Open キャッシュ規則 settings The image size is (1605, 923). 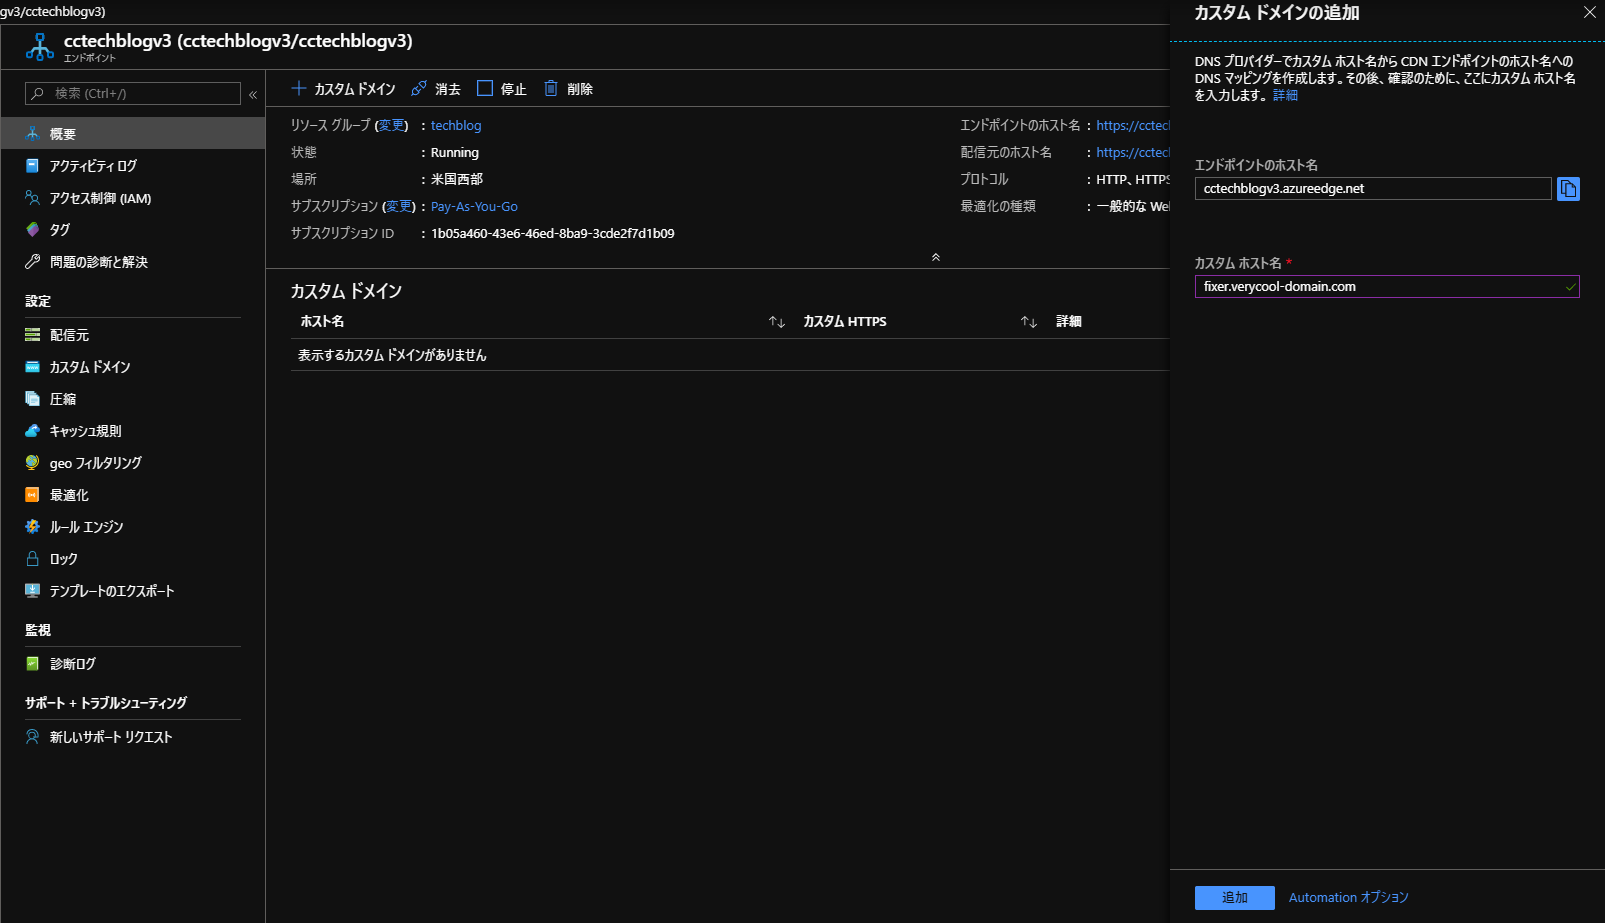pyautogui.click(x=85, y=431)
